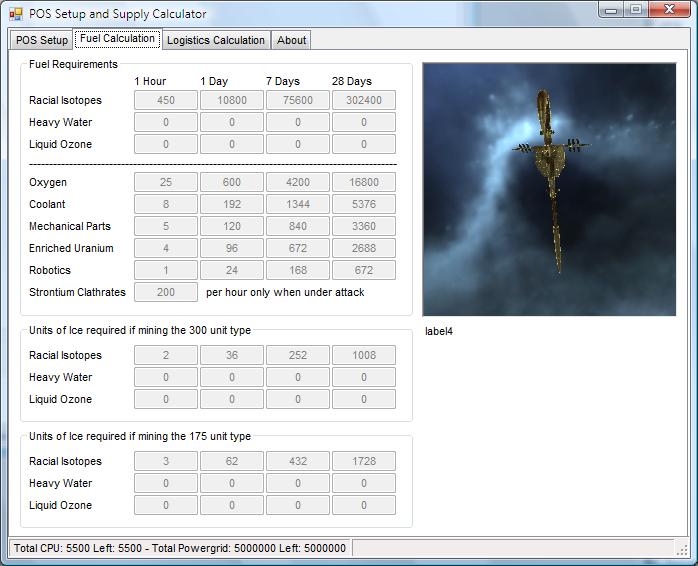Click 'per hour only when under attack' text

point(285,292)
